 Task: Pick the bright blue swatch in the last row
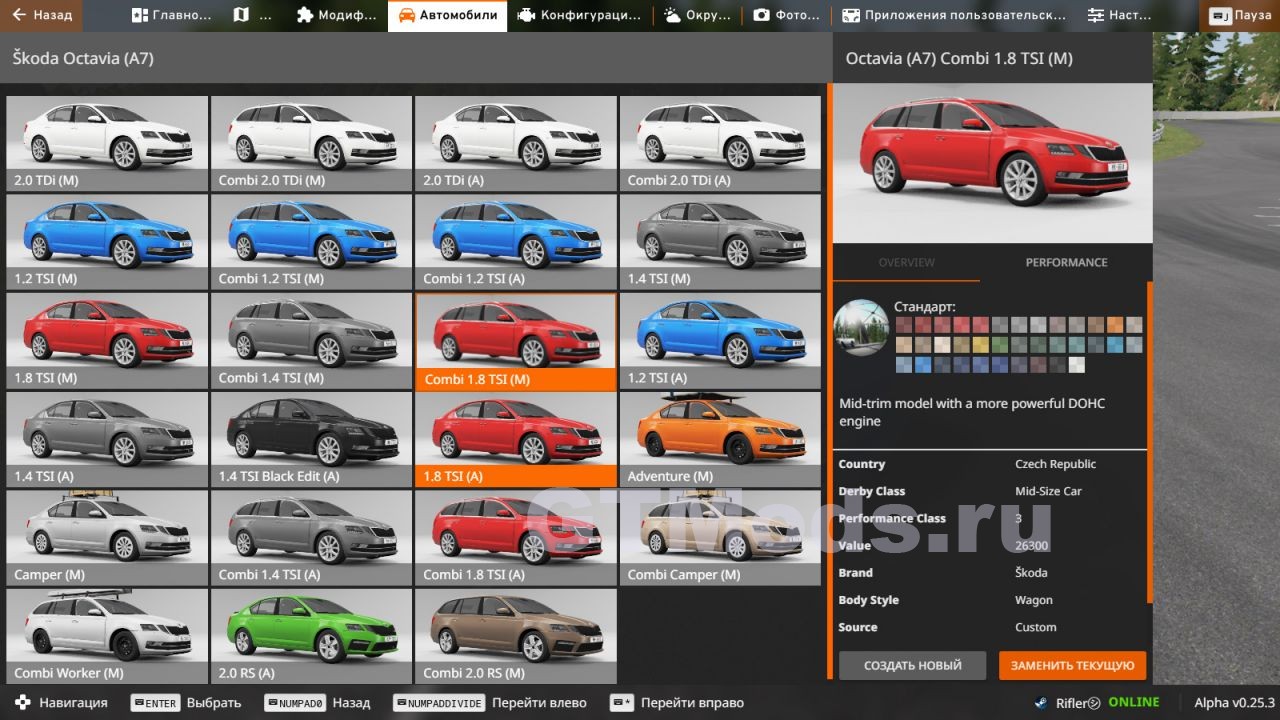(923, 365)
